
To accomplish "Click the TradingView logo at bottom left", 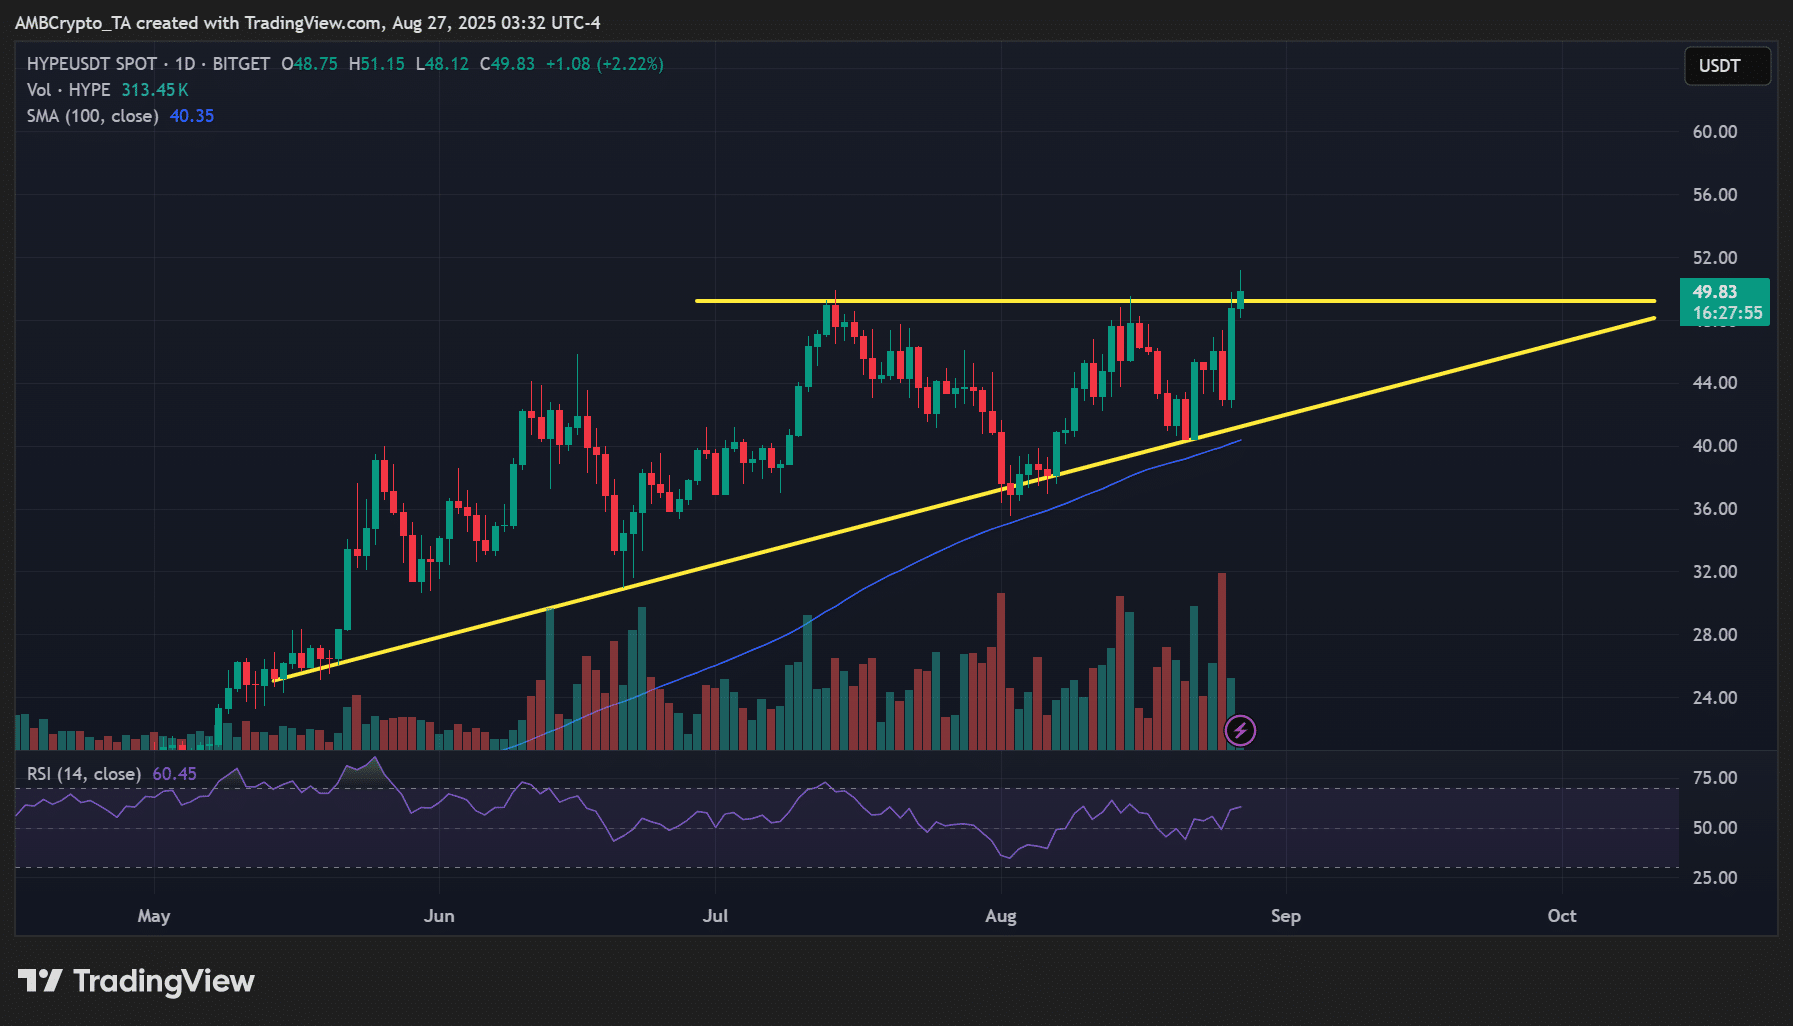I will [x=136, y=981].
